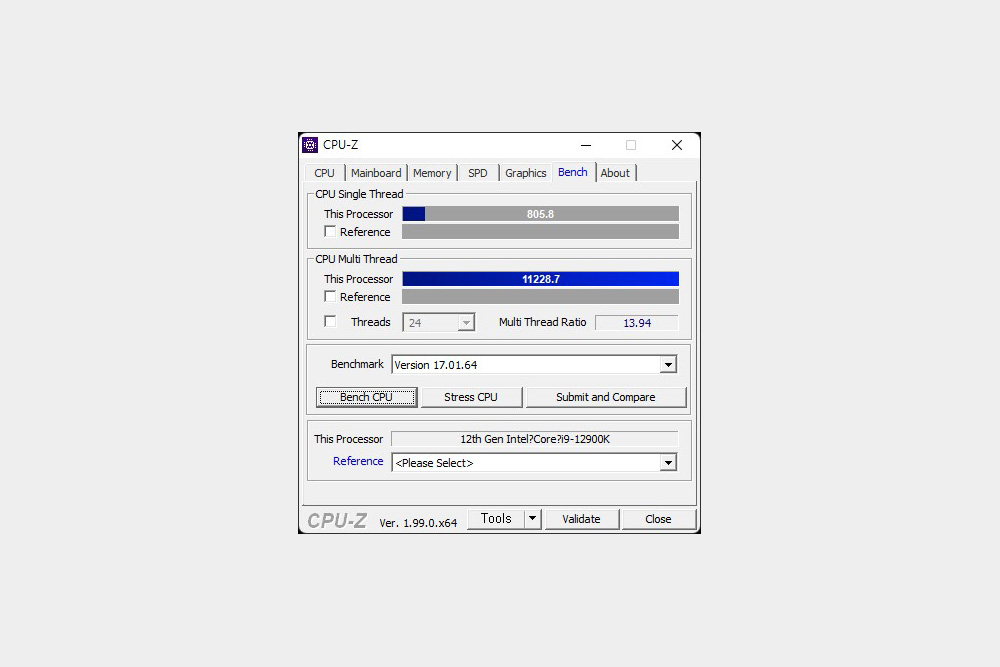Open the Tools dropdown arrow
Viewport: 1000px width, 667px height.
pyautogui.click(x=533, y=518)
